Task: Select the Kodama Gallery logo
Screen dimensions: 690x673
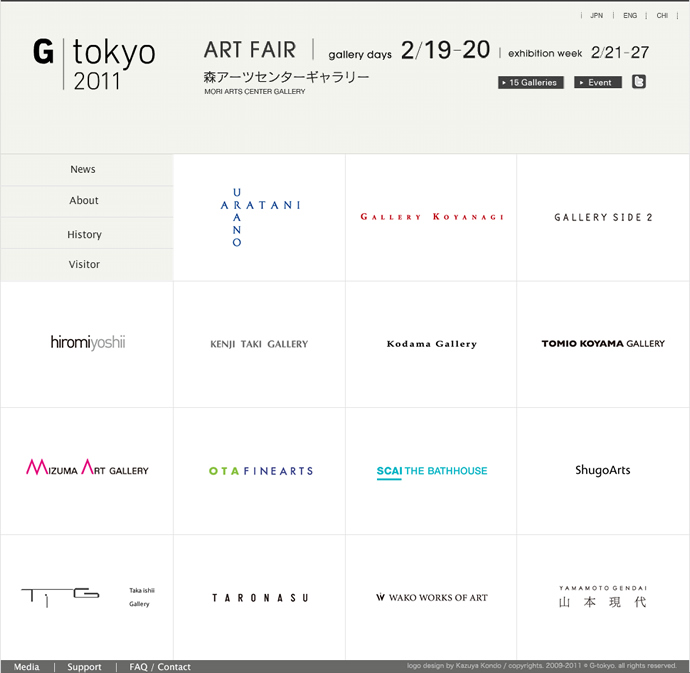Action: tap(432, 344)
